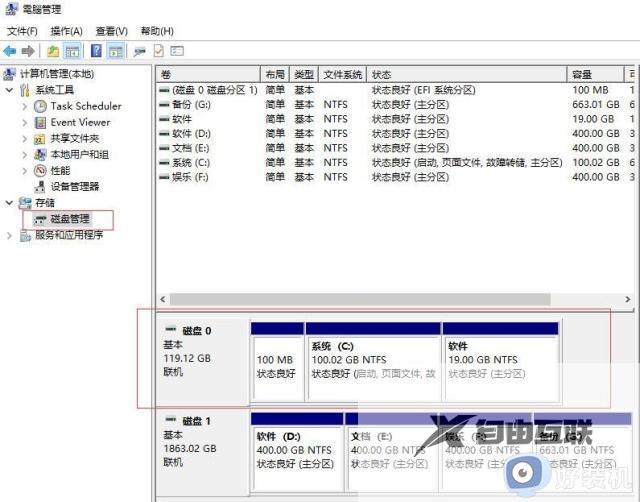Click the 设备管理器 device icon
640x502 pixels.
40,187
